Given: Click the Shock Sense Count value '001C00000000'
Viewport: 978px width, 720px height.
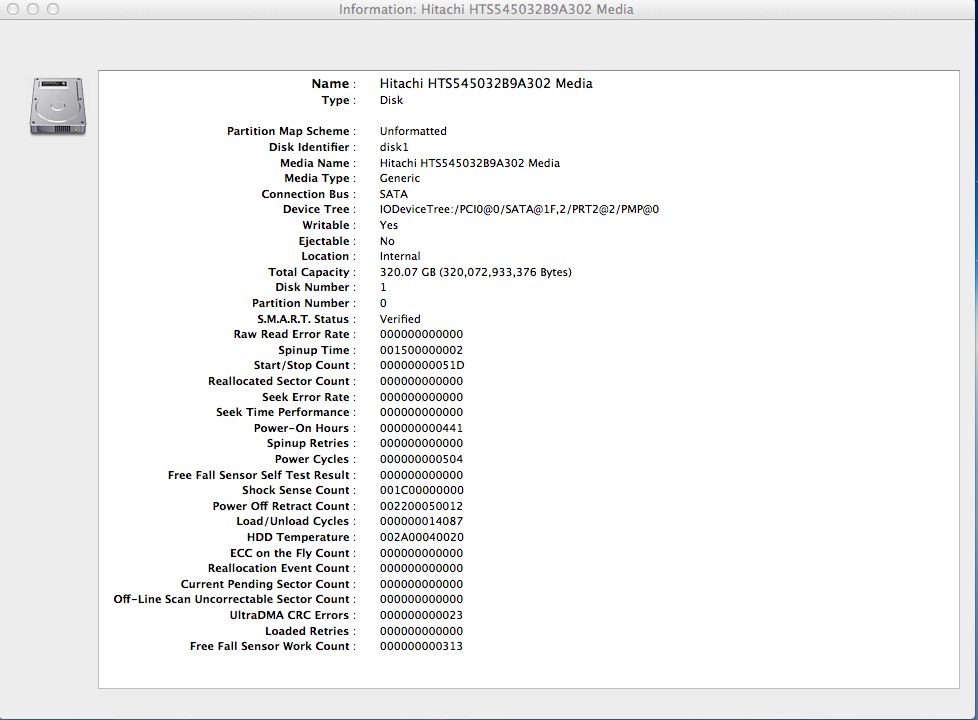Looking at the screenshot, I should [x=422, y=490].
